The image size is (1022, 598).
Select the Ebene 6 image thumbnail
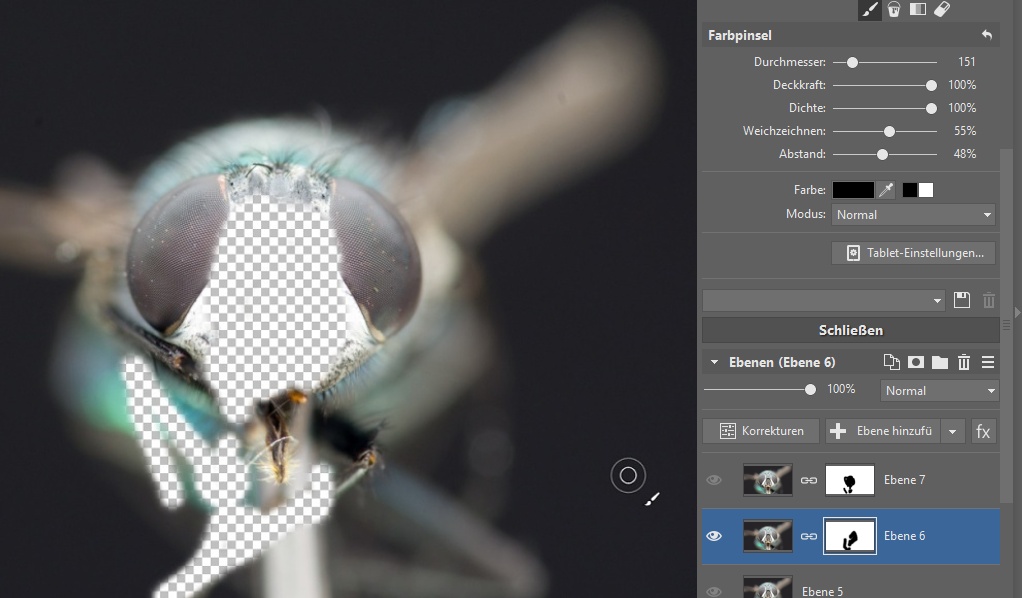768,535
